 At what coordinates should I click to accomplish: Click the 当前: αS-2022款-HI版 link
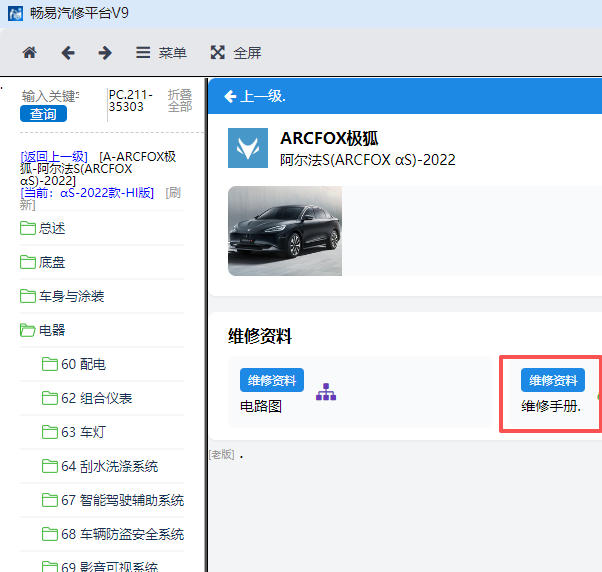pyautogui.click(x=87, y=192)
